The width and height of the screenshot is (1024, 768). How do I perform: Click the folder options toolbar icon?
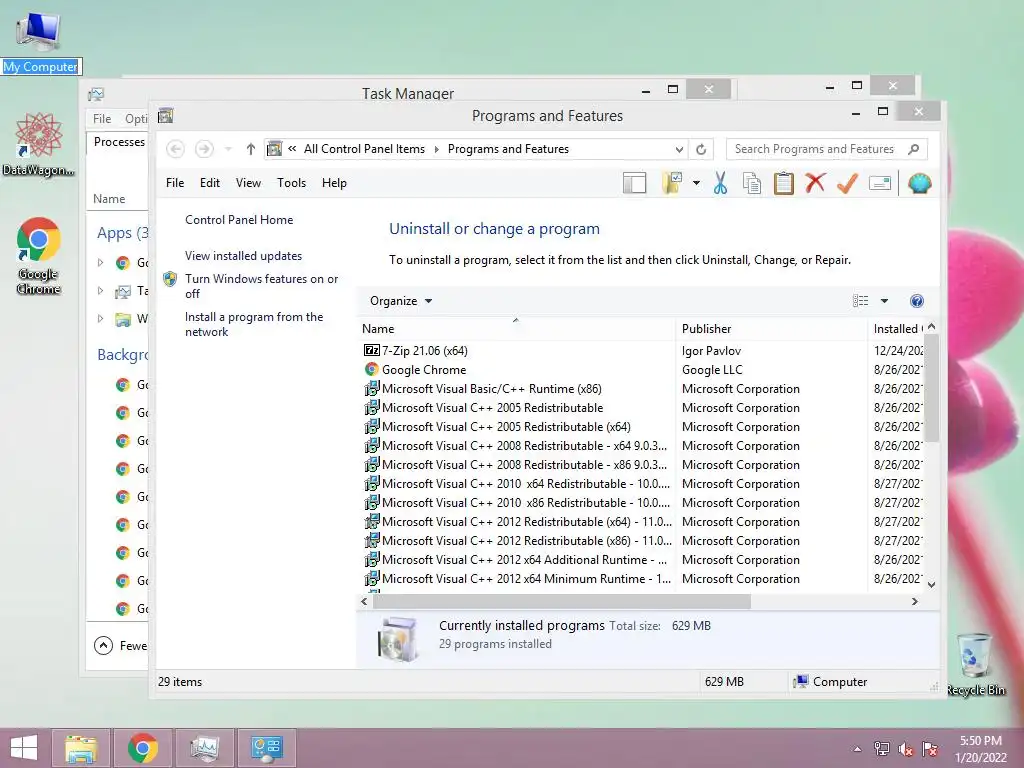[672, 184]
